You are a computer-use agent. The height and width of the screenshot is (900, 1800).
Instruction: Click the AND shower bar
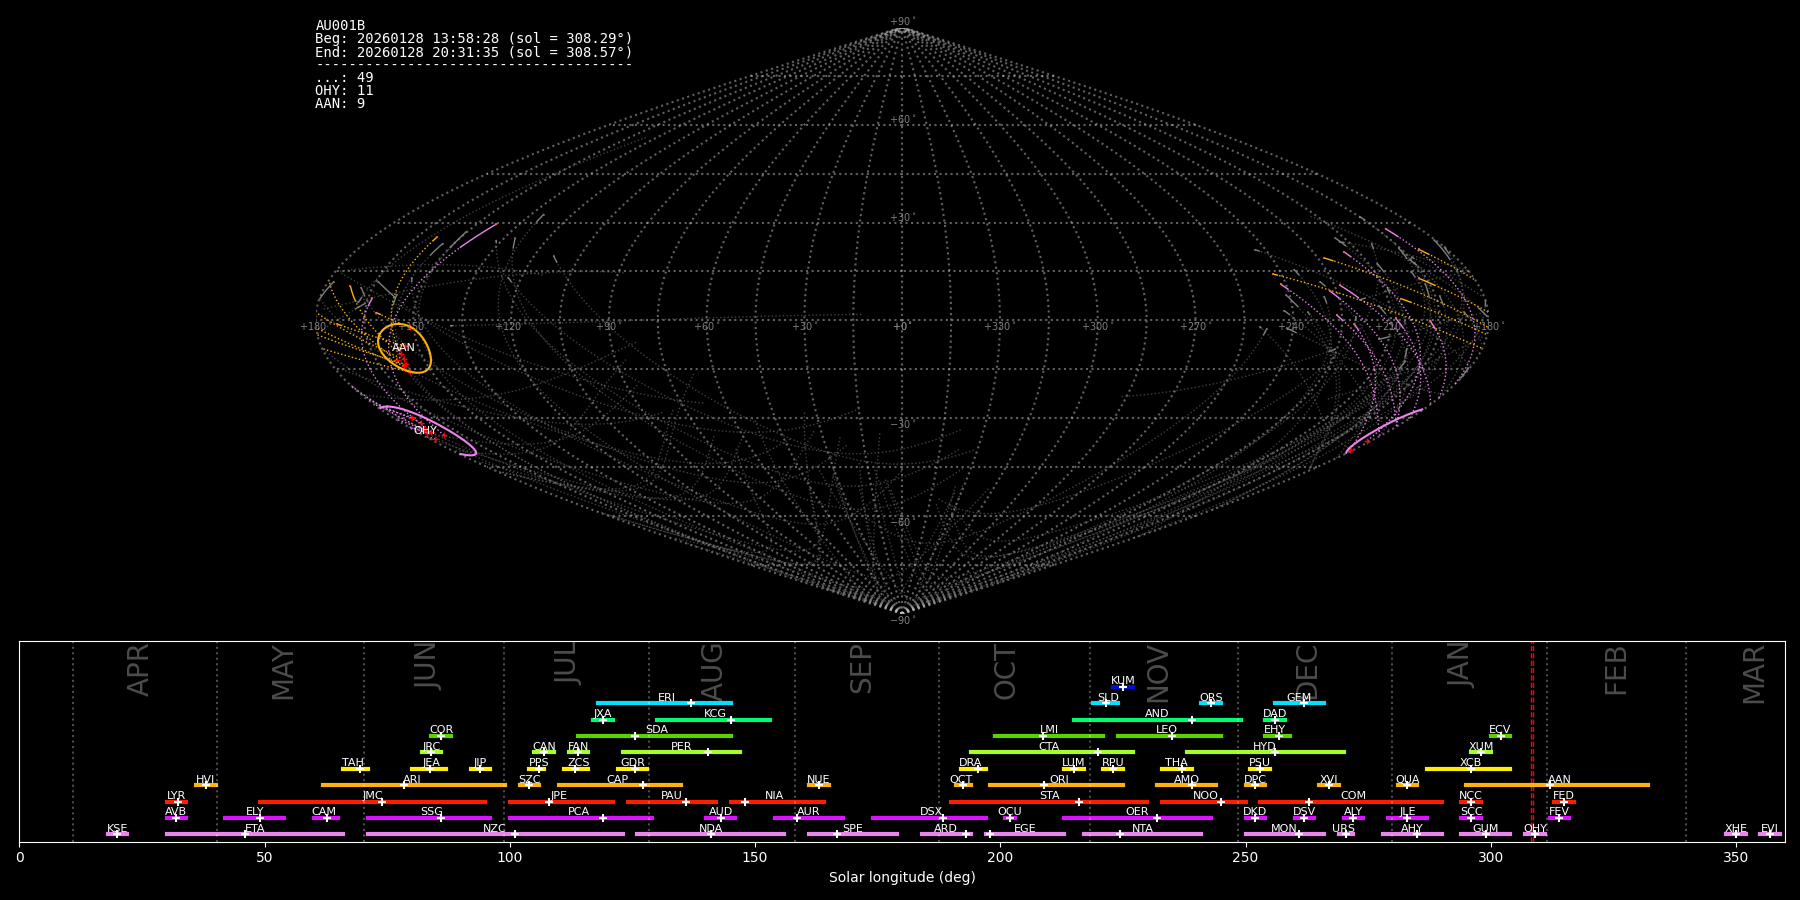pyautogui.click(x=1157, y=720)
